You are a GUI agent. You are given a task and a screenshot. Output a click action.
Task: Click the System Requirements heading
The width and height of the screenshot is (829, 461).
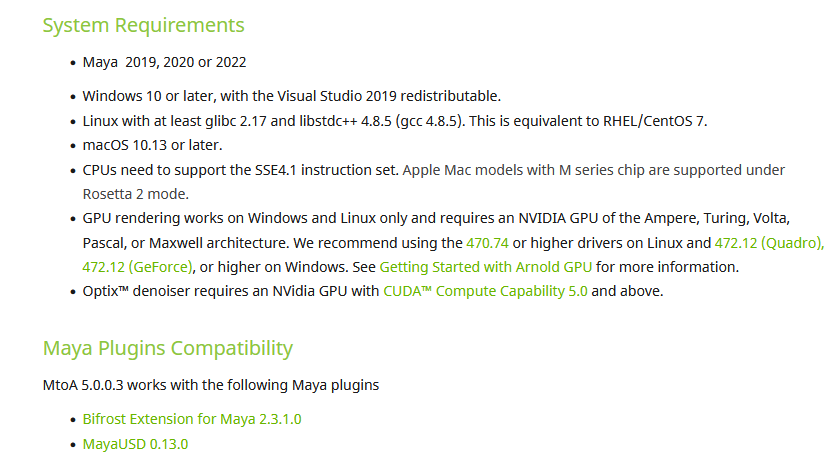coord(143,25)
